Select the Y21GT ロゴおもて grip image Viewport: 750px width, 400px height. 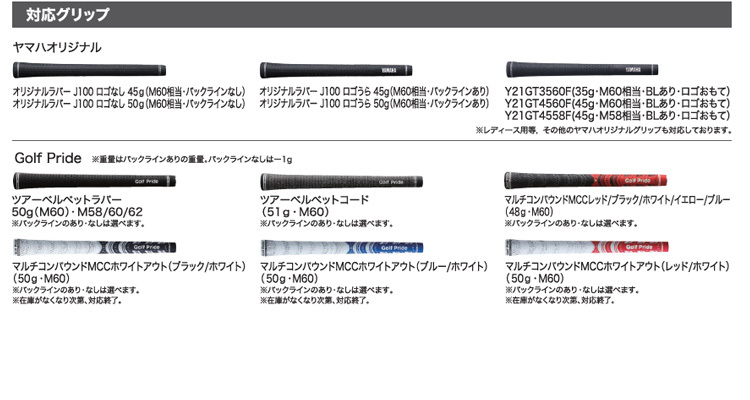pos(582,69)
